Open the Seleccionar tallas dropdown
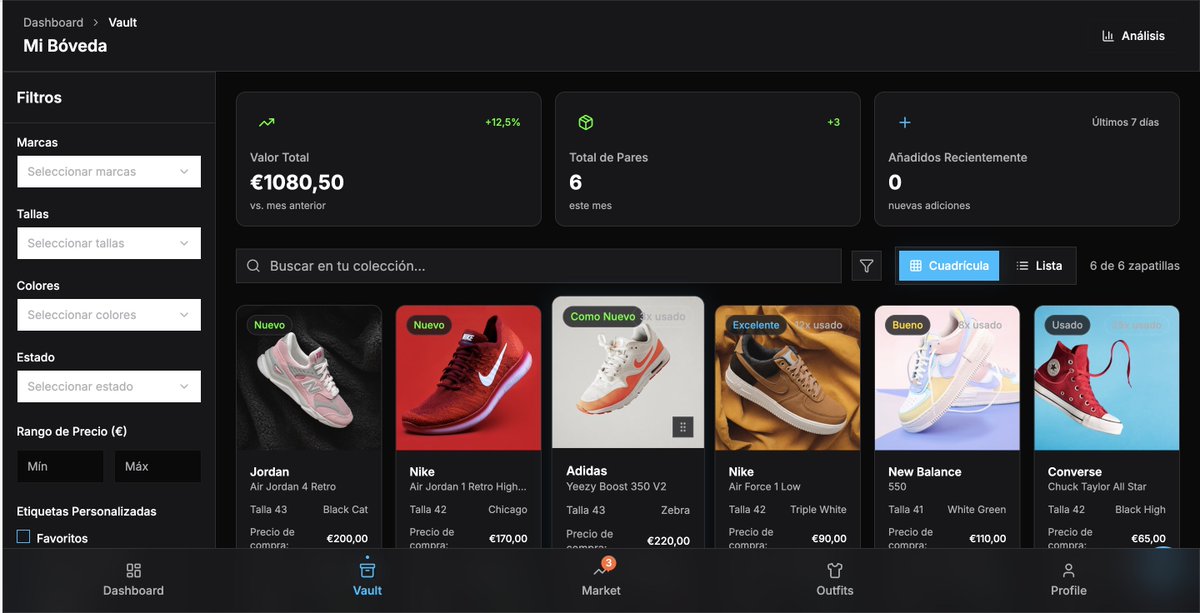 109,243
